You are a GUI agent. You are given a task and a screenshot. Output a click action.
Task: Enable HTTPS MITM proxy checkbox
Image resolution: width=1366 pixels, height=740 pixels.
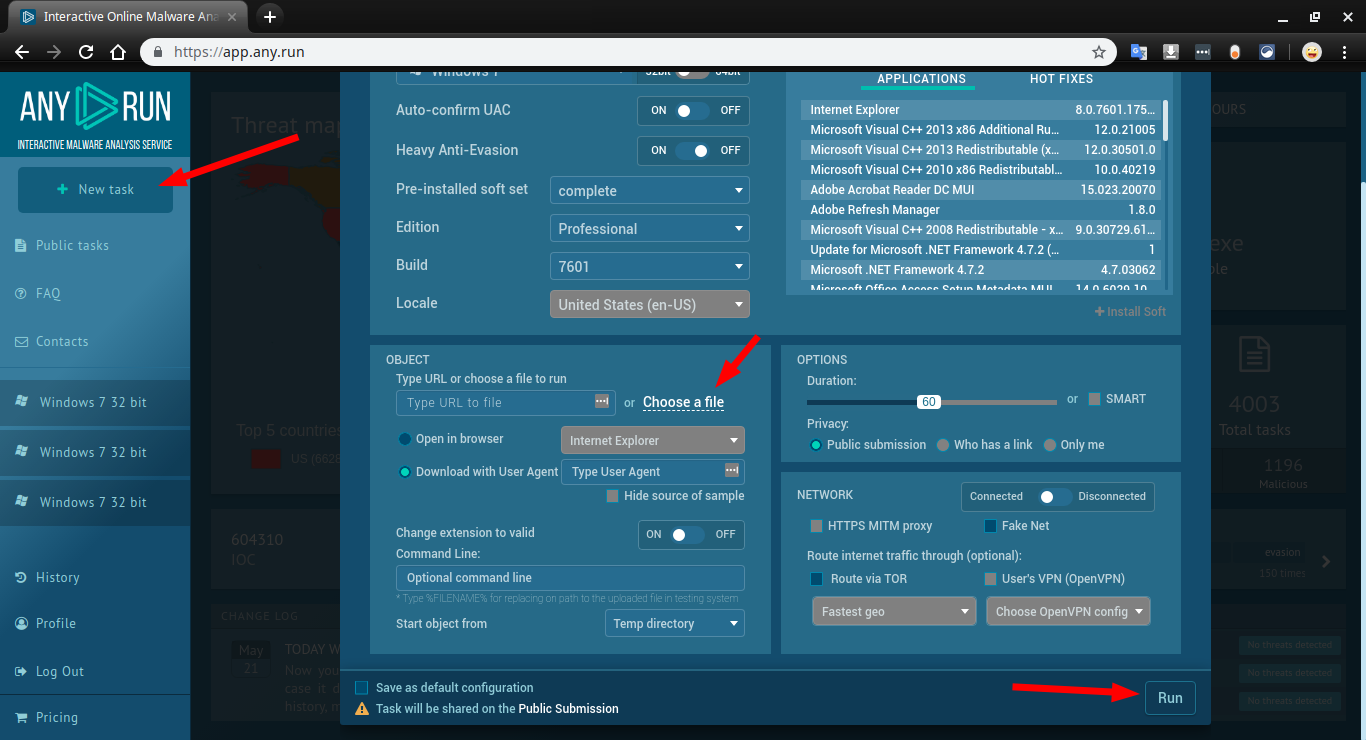(x=817, y=526)
